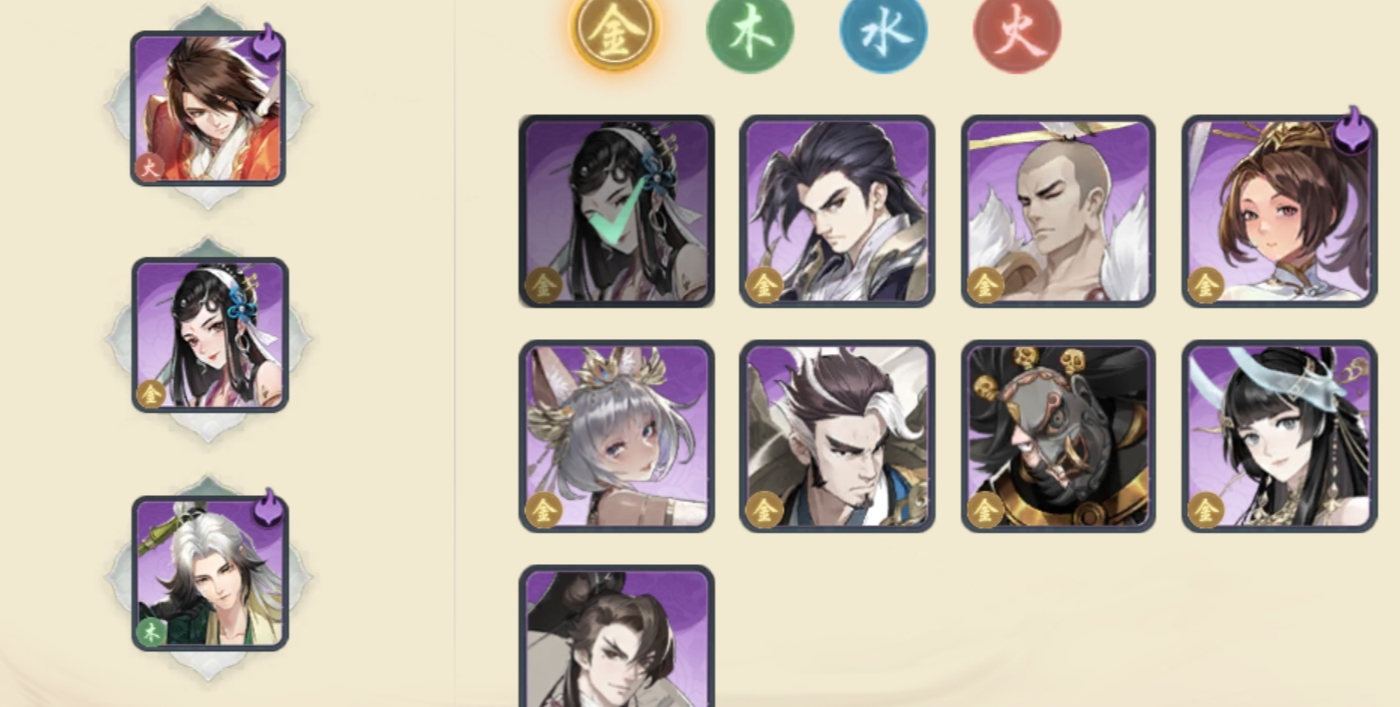Select the brown-haired girl with gold crown
Viewport: 1400px width, 707px height.
click(1279, 211)
